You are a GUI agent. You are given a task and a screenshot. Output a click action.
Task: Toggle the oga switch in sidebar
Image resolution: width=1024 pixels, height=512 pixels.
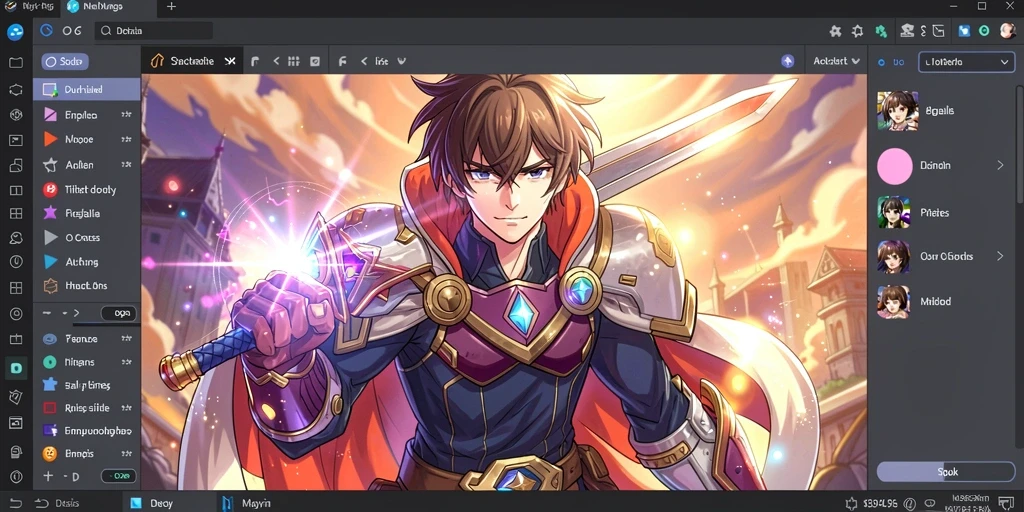(119, 313)
